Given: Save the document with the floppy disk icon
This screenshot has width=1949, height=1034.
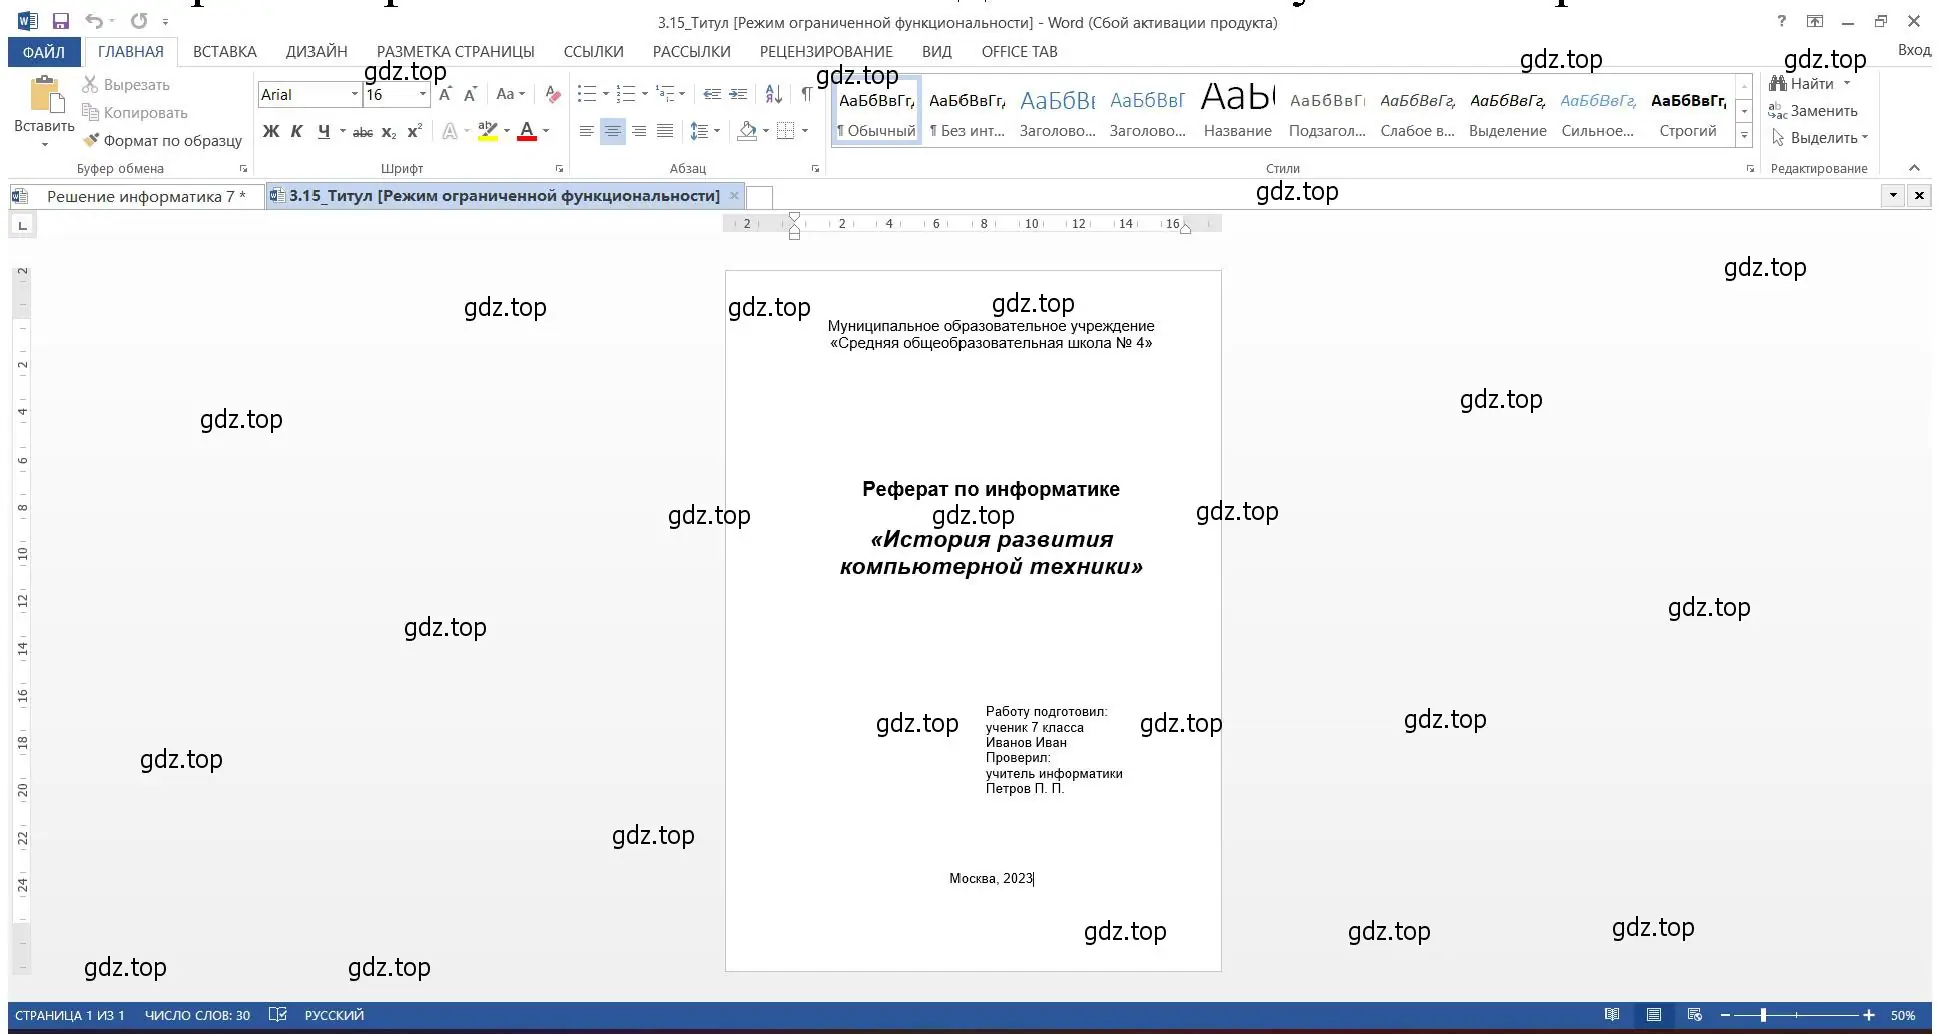Looking at the screenshot, I should [x=61, y=21].
